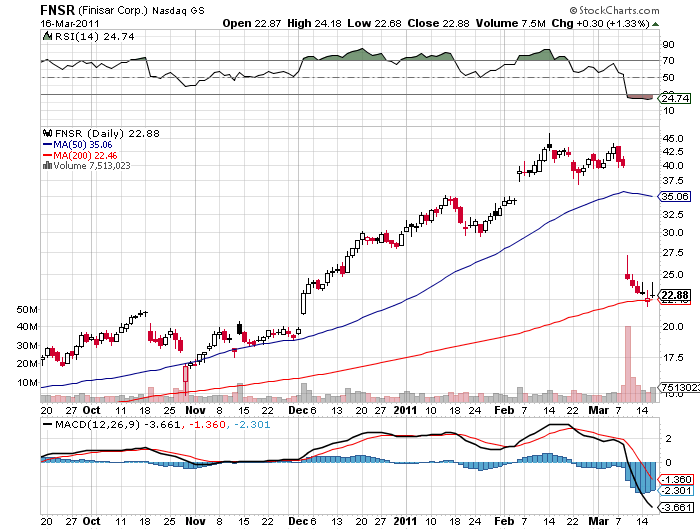Click the 27.5 price axis label
The height and width of the screenshot is (530, 700).
(x=673, y=253)
